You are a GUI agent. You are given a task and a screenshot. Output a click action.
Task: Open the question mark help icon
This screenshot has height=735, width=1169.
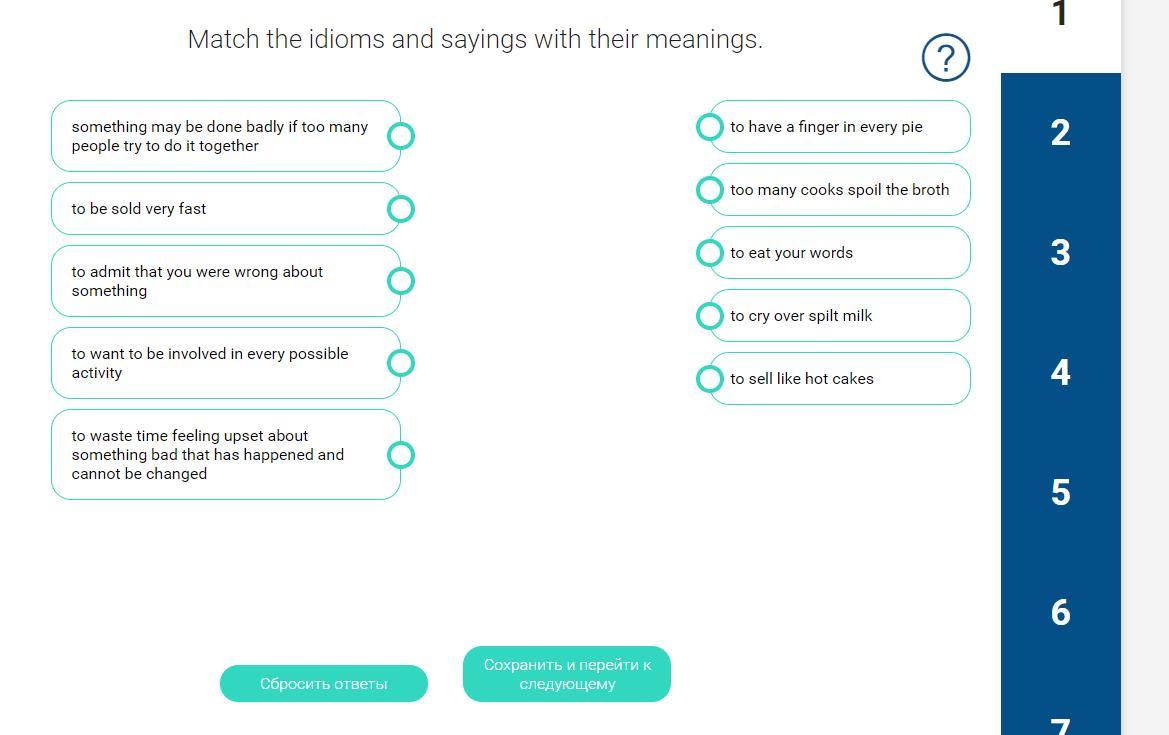point(945,57)
